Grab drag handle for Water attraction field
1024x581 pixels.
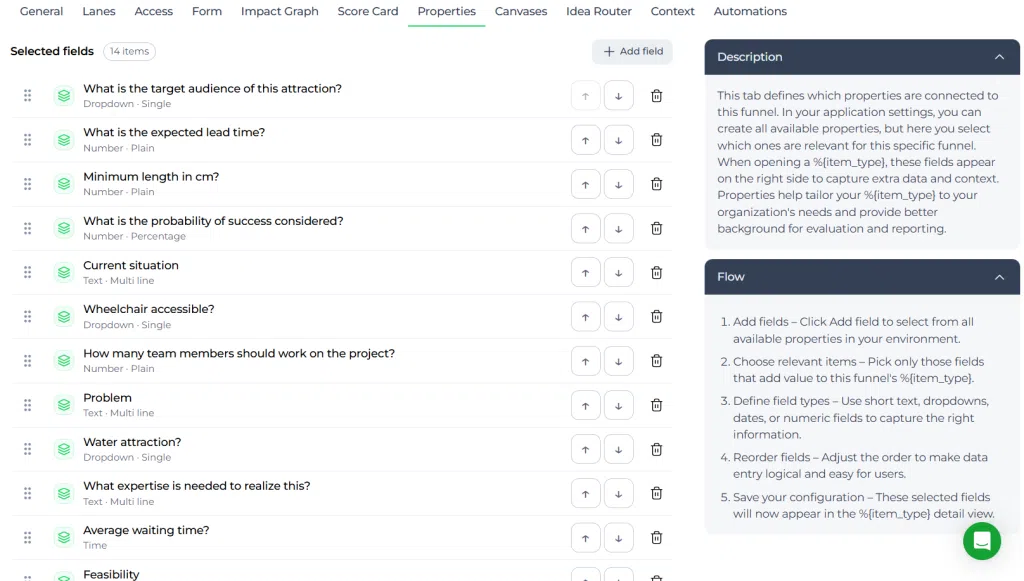click(27, 449)
